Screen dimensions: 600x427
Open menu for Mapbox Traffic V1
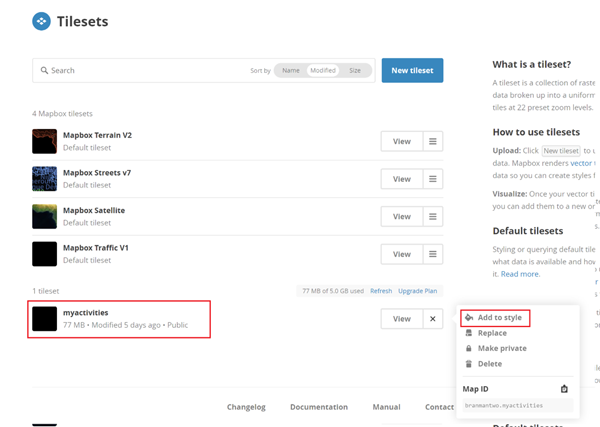(433, 254)
